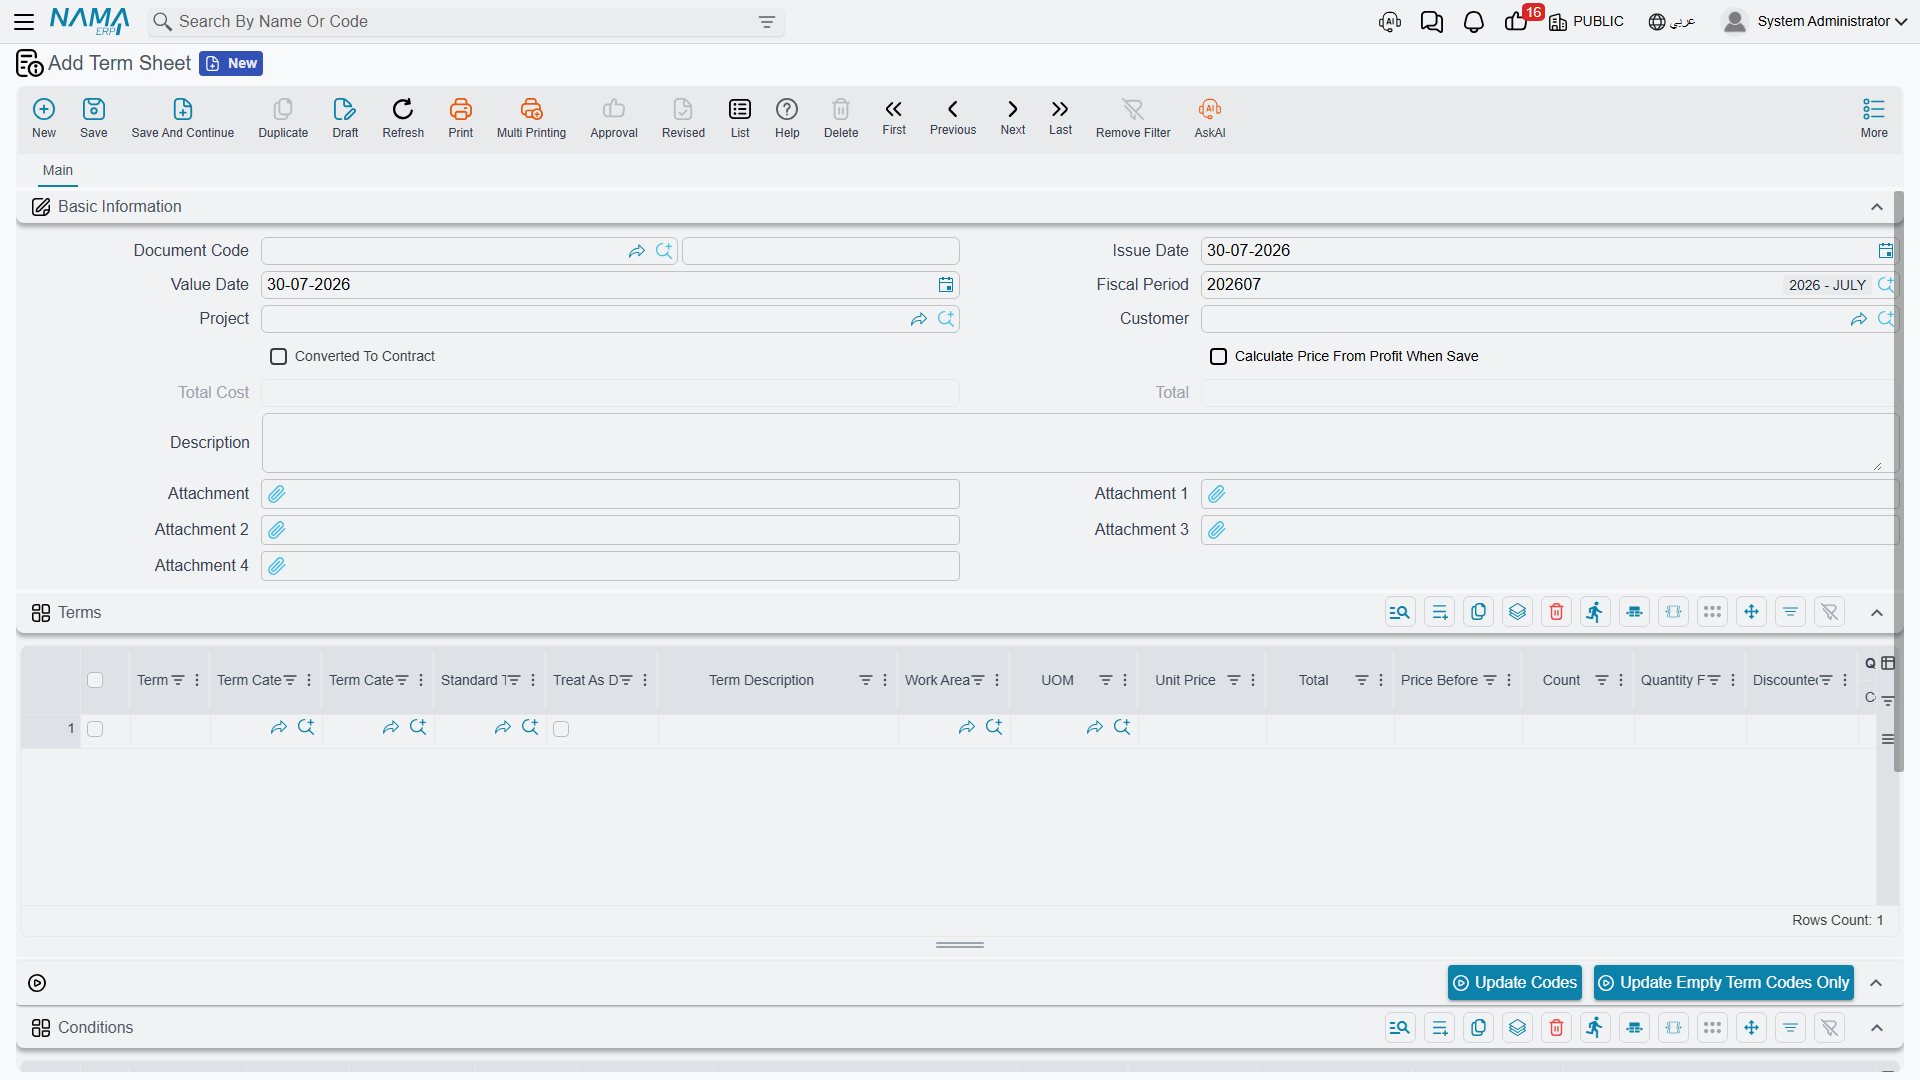
Task: Save the term sheet
Action: click(x=94, y=118)
